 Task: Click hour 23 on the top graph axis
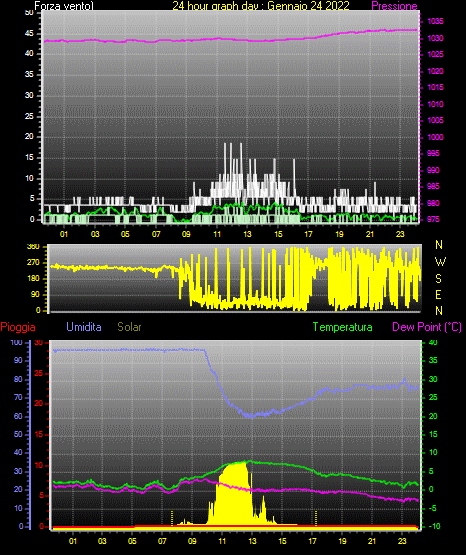click(x=400, y=234)
